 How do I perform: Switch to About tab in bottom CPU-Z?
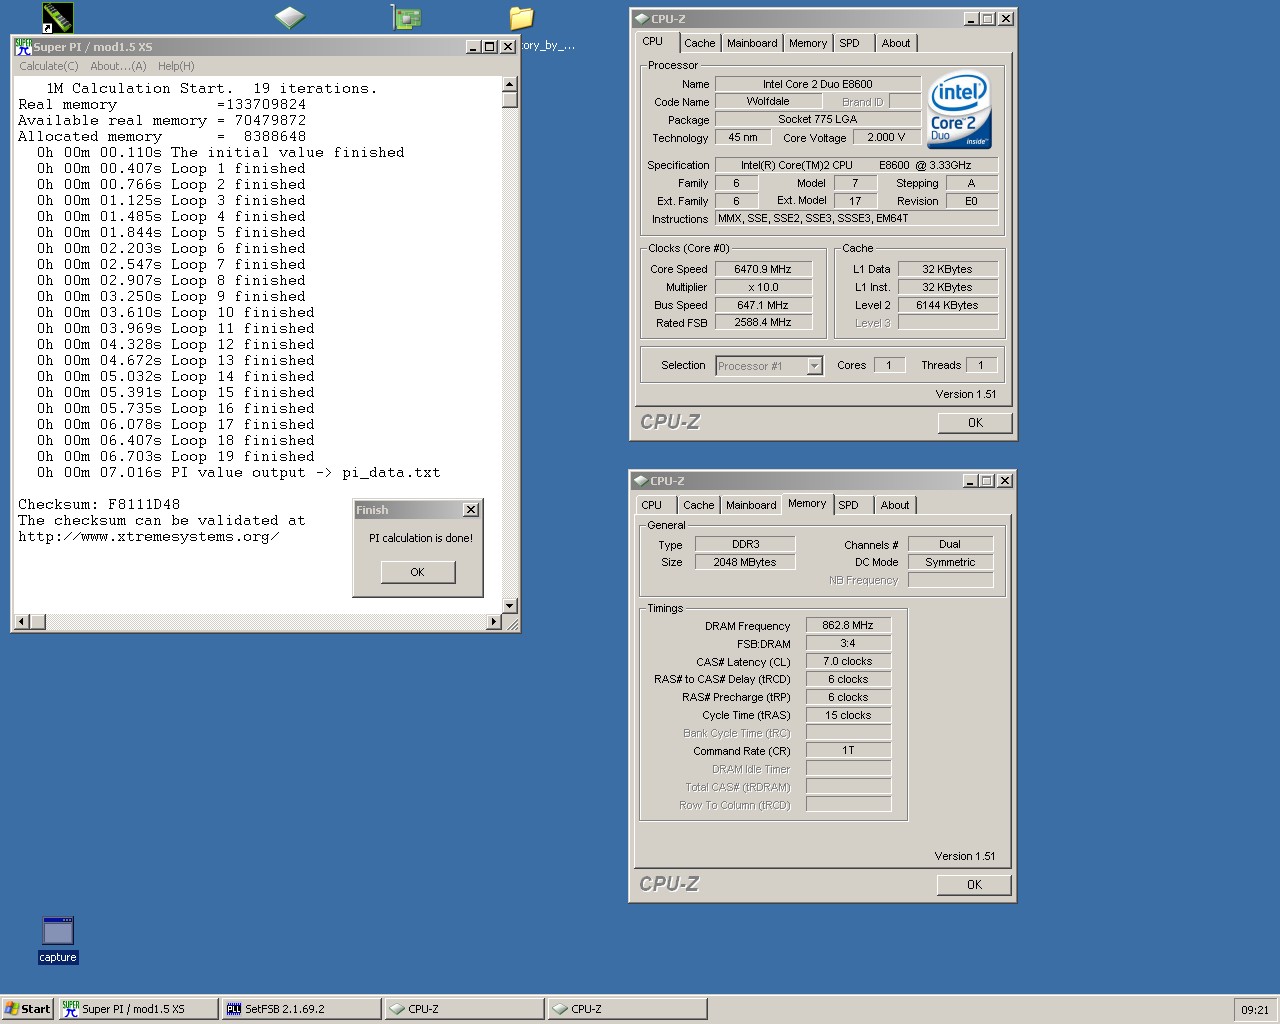coord(895,505)
